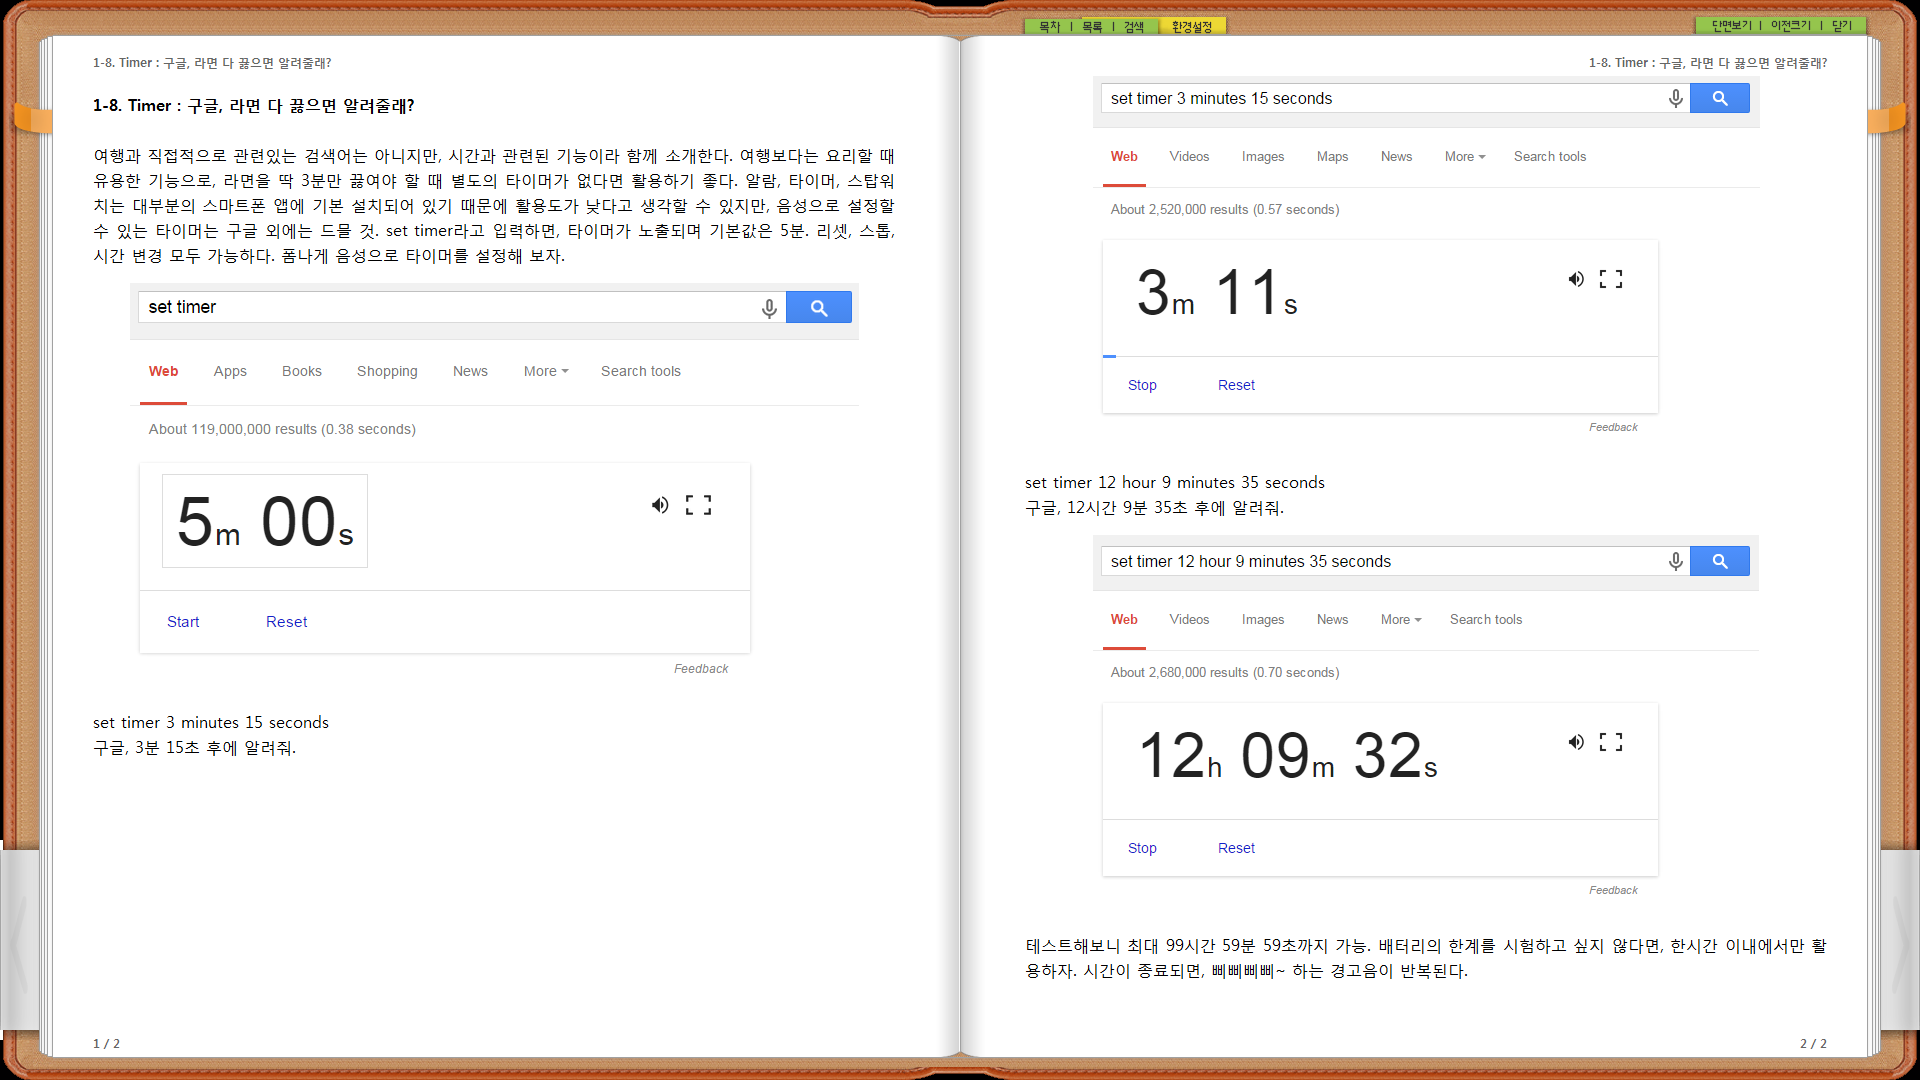Select News under the '3 minutes 15 seconds' search
The height and width of the screenshot is (1080, 1920).
coord(1396,157)
